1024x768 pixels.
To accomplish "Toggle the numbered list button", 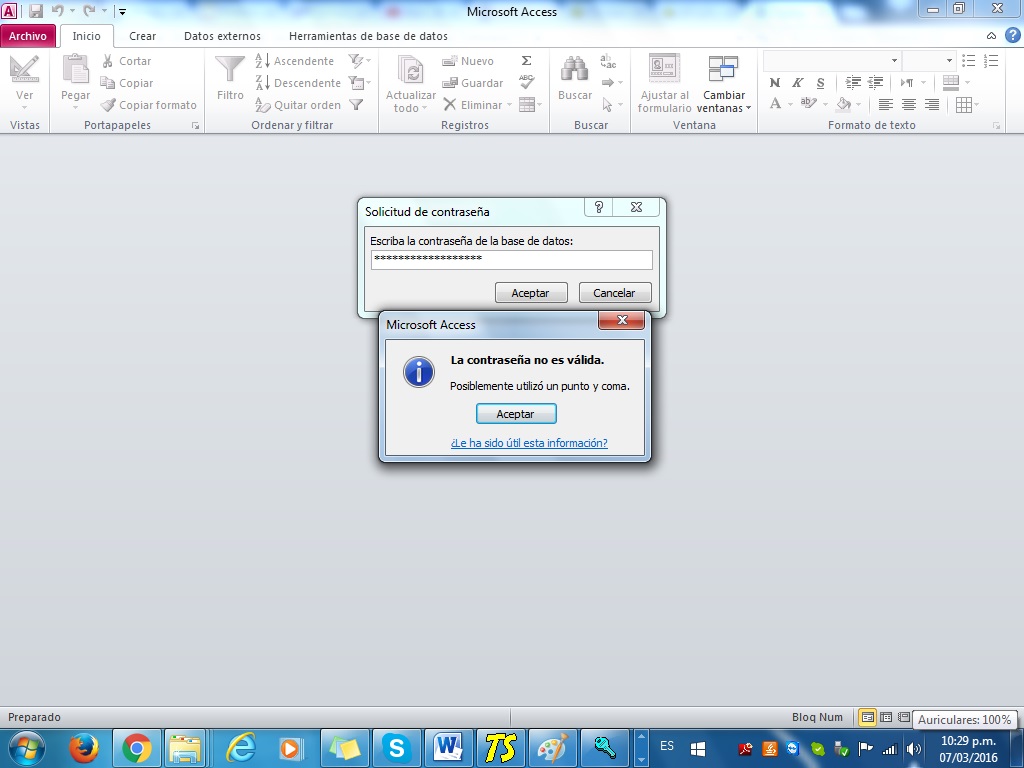I will tap(991, 61).
